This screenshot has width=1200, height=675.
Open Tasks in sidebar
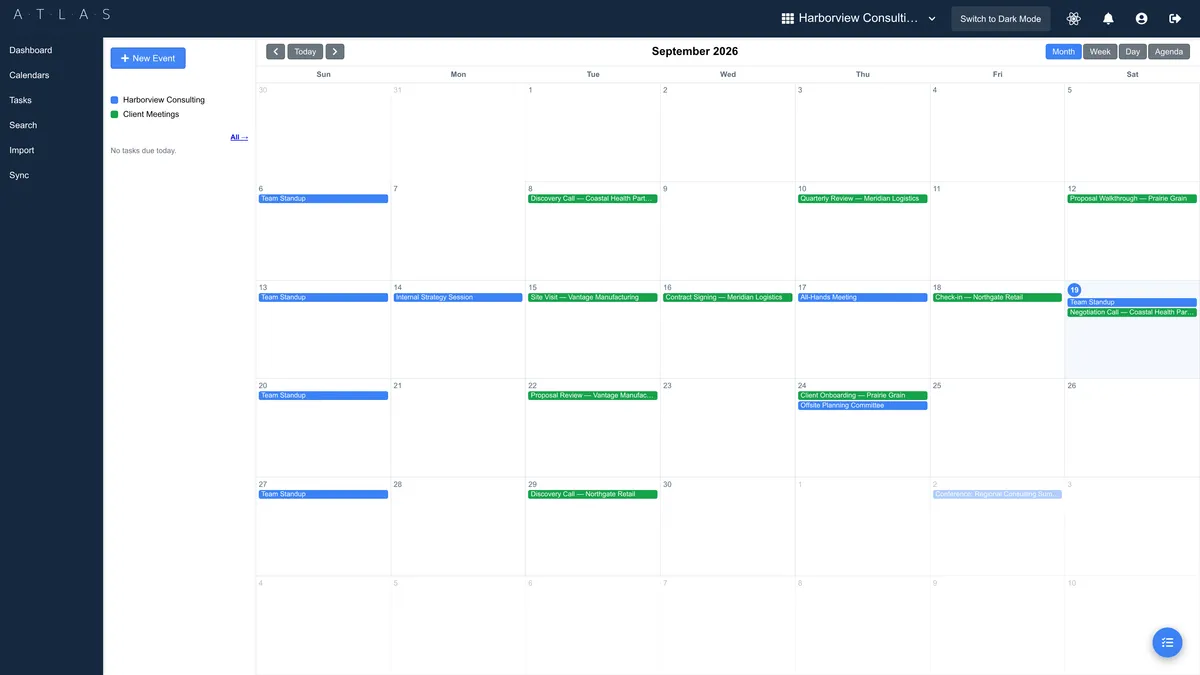[x=21, y=100]
